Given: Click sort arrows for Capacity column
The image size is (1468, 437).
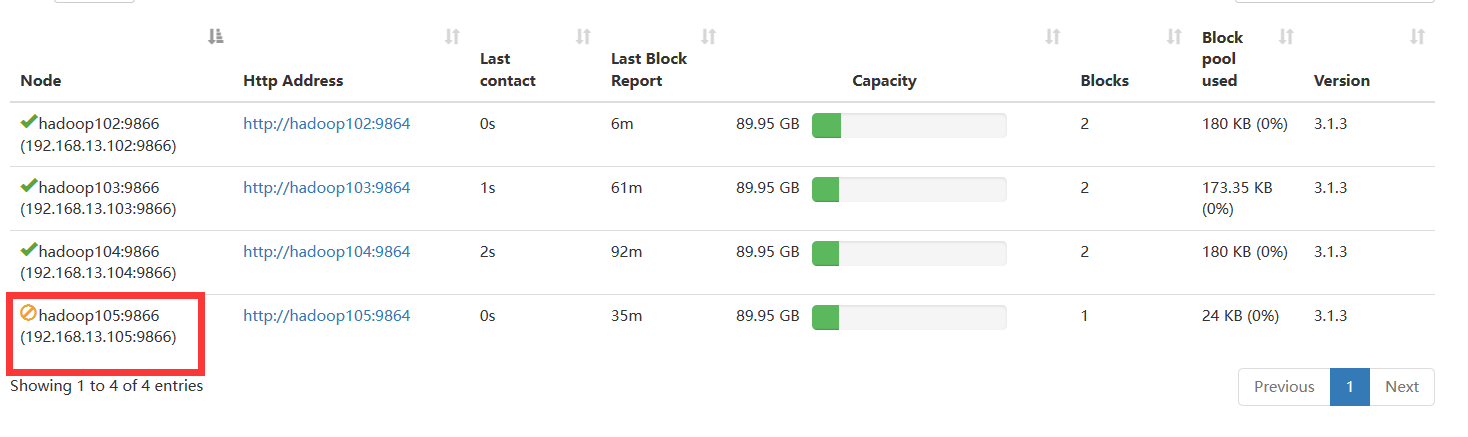Looking at the screenshot, I should click(1052, 37).
